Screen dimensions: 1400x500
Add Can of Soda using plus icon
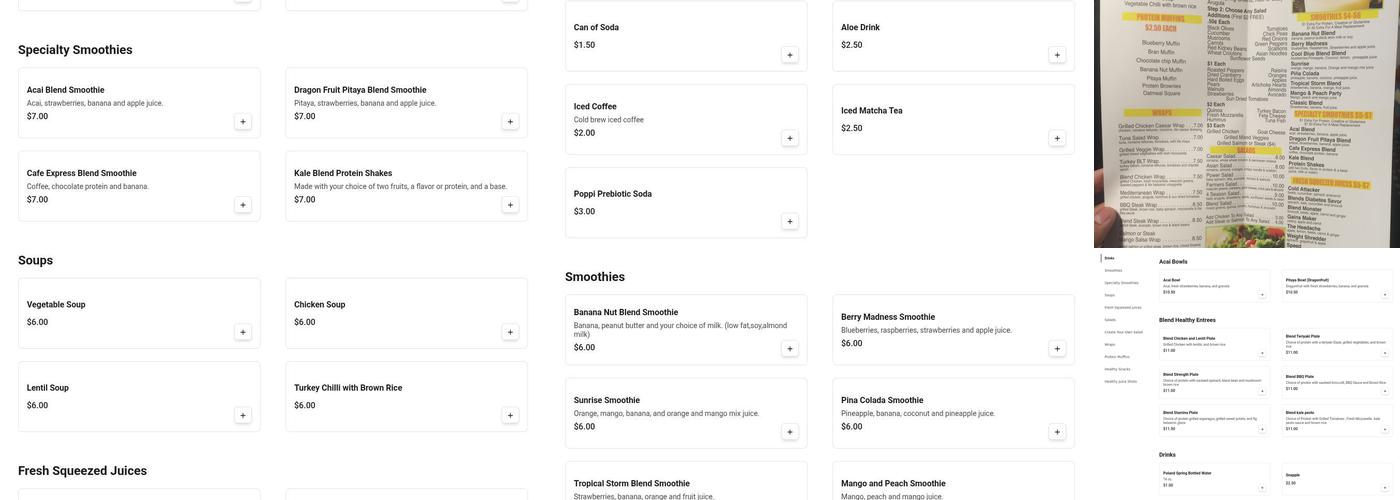(x=790, y=55)
